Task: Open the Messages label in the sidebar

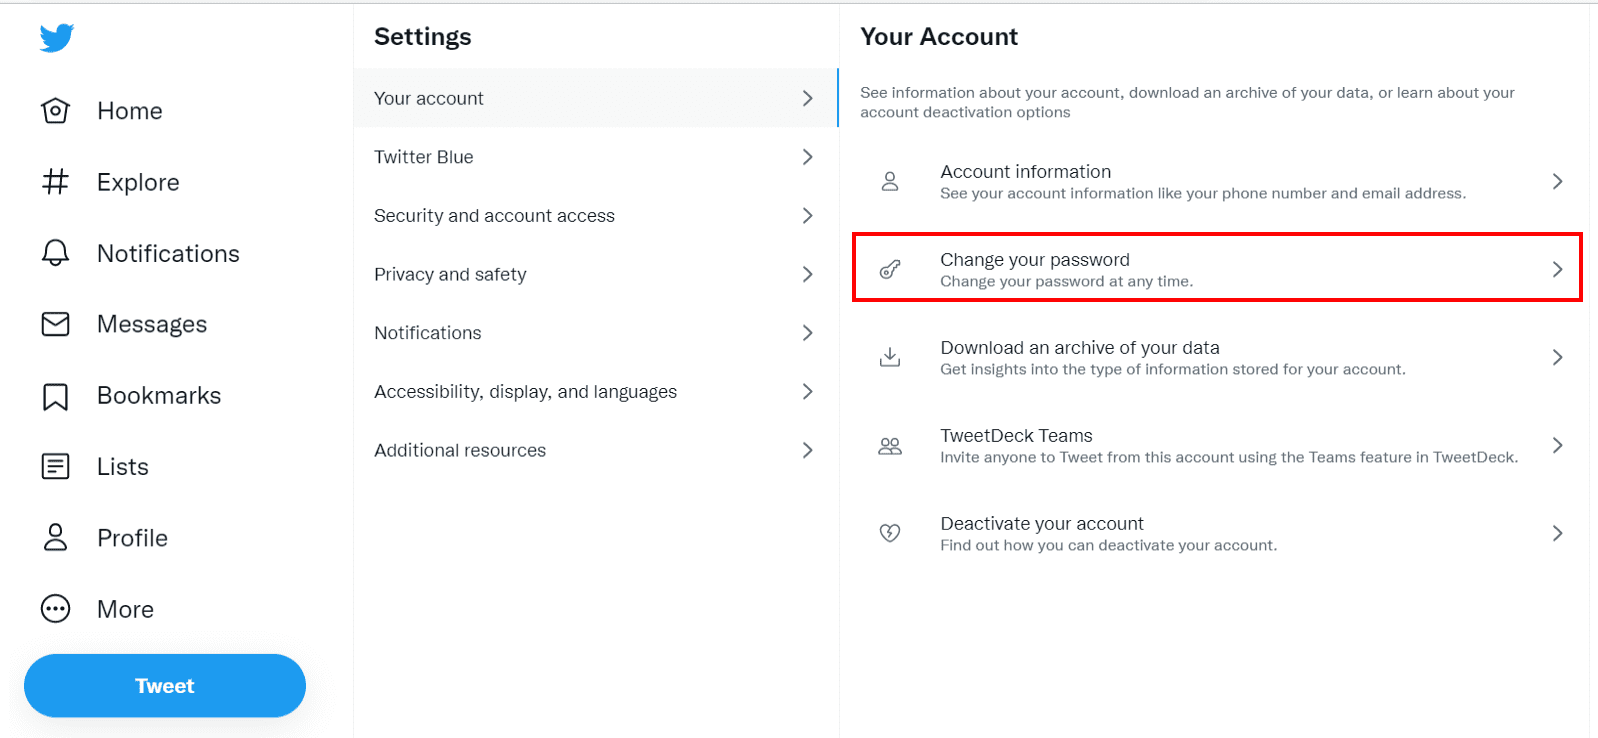Action: (152, 324)
